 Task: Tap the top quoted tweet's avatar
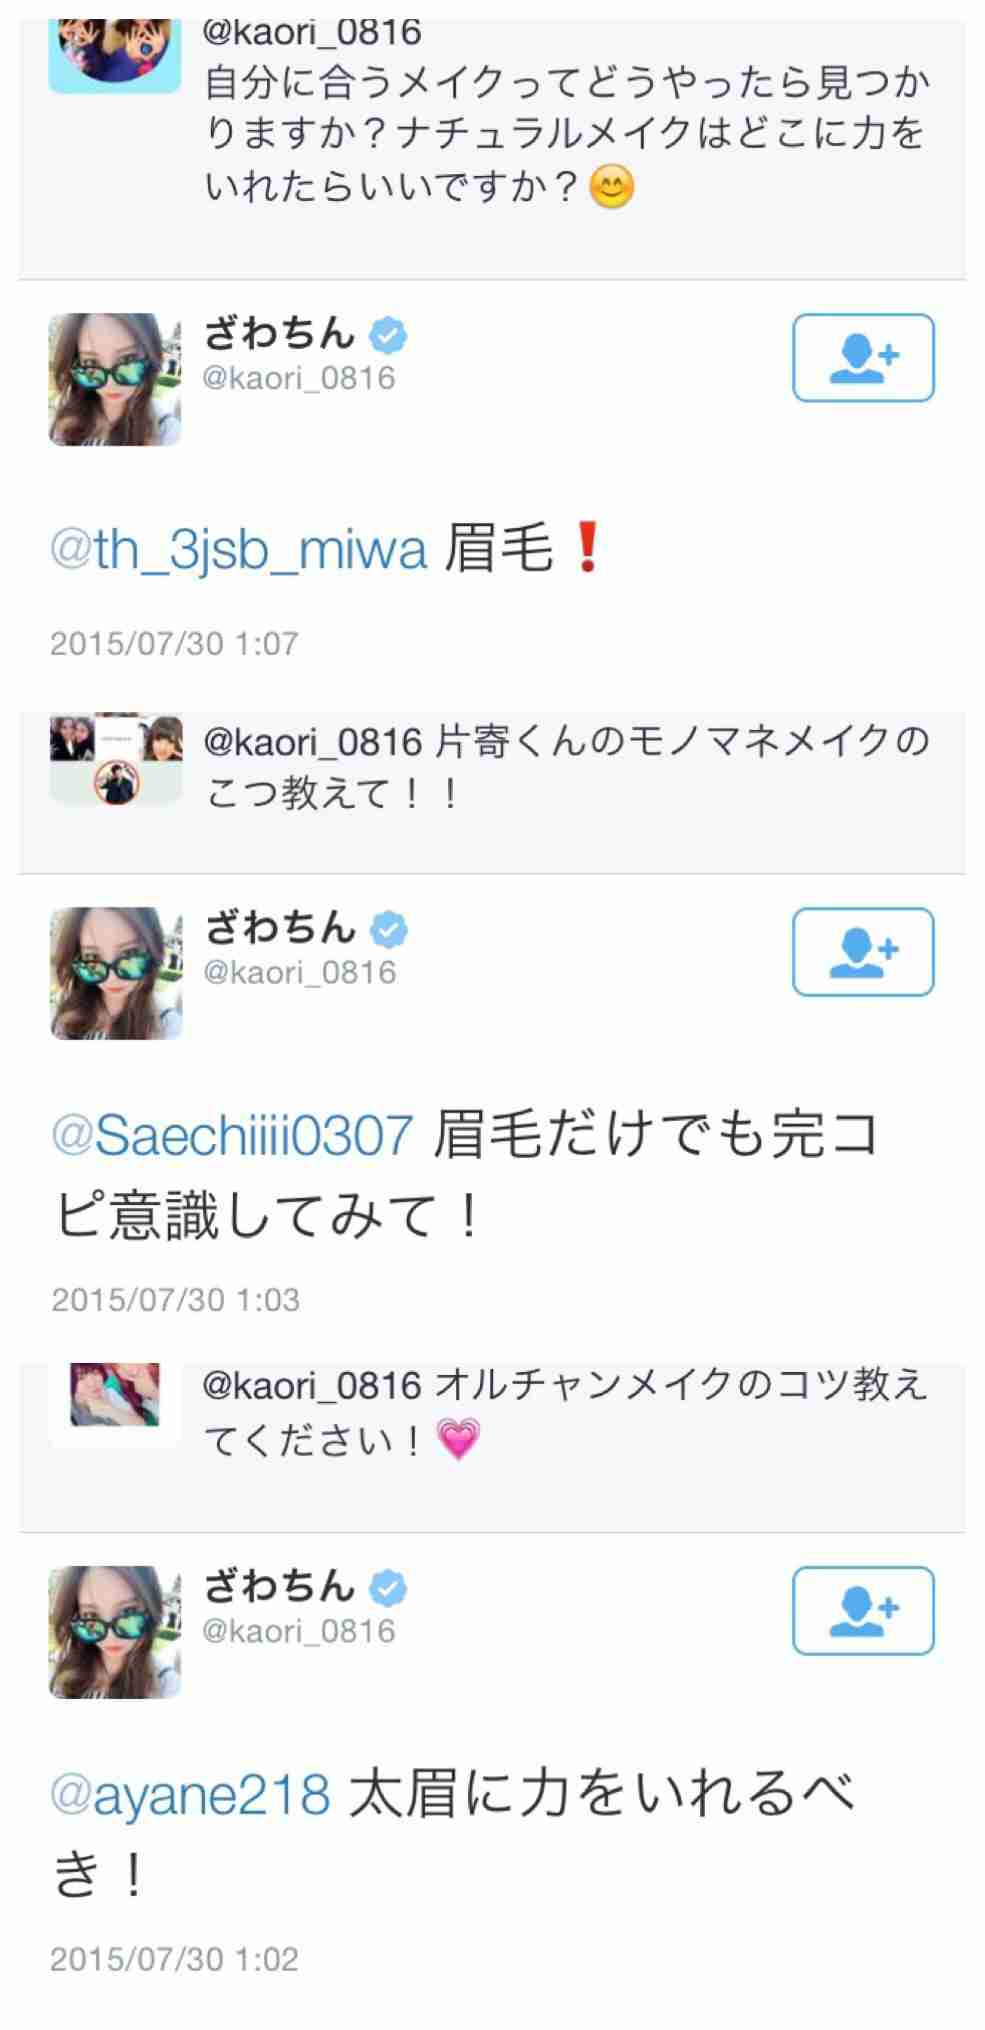point(115,56)
